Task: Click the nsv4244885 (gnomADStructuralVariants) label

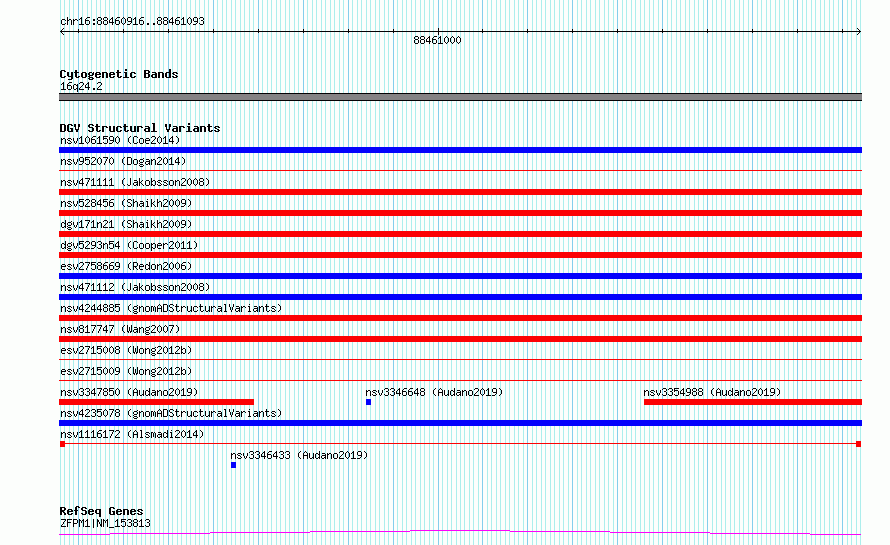Action: 171,308
